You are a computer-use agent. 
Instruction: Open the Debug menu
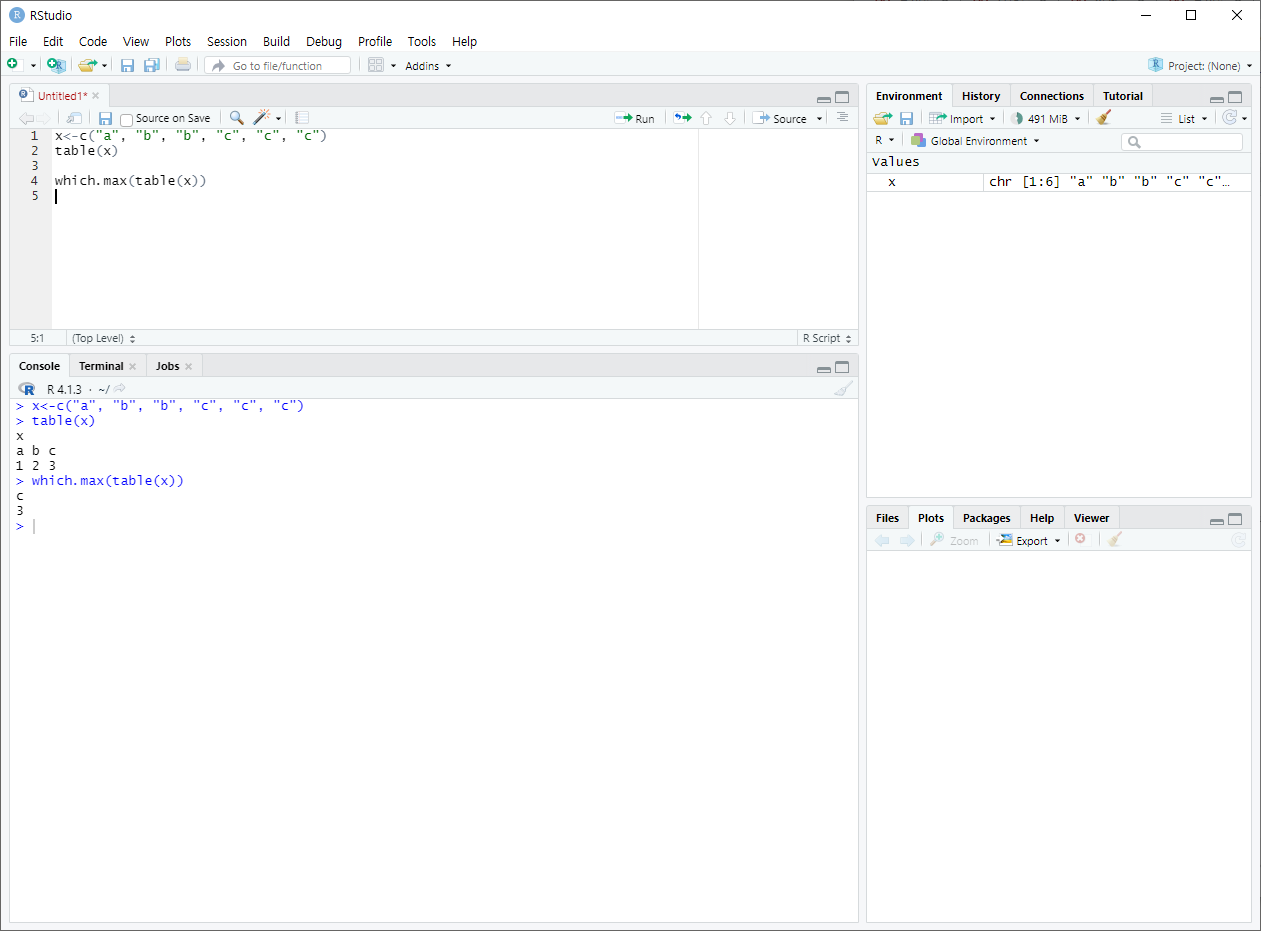pyautogui.click(x=324, y=41)
